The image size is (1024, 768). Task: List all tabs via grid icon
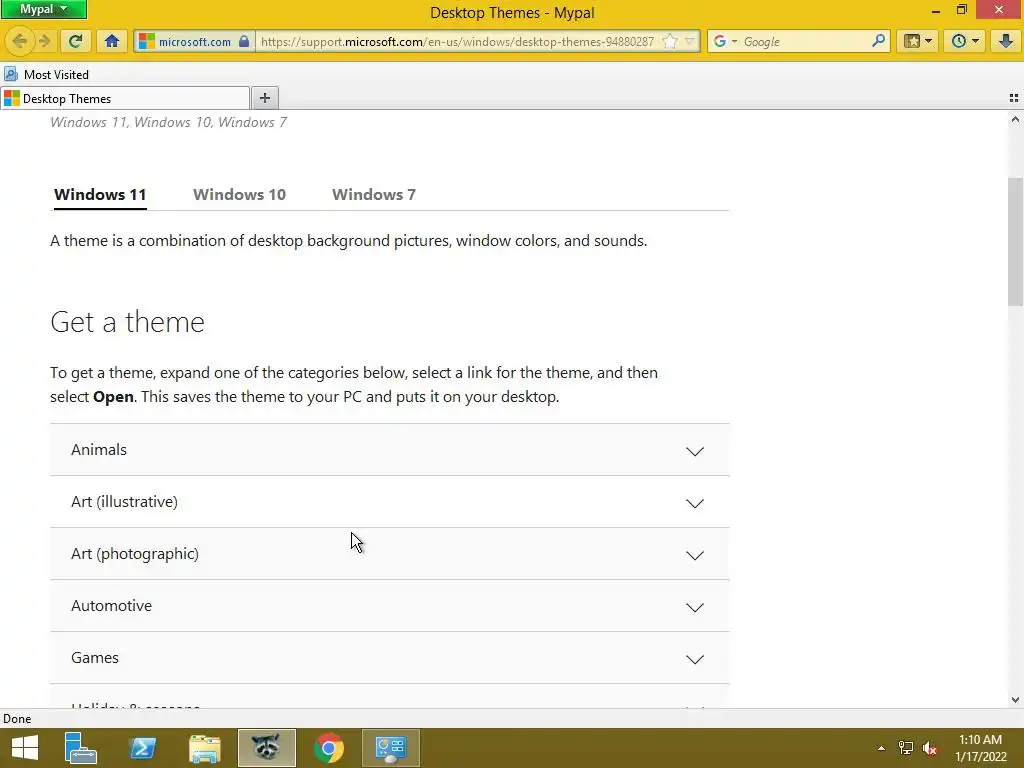1014,98
